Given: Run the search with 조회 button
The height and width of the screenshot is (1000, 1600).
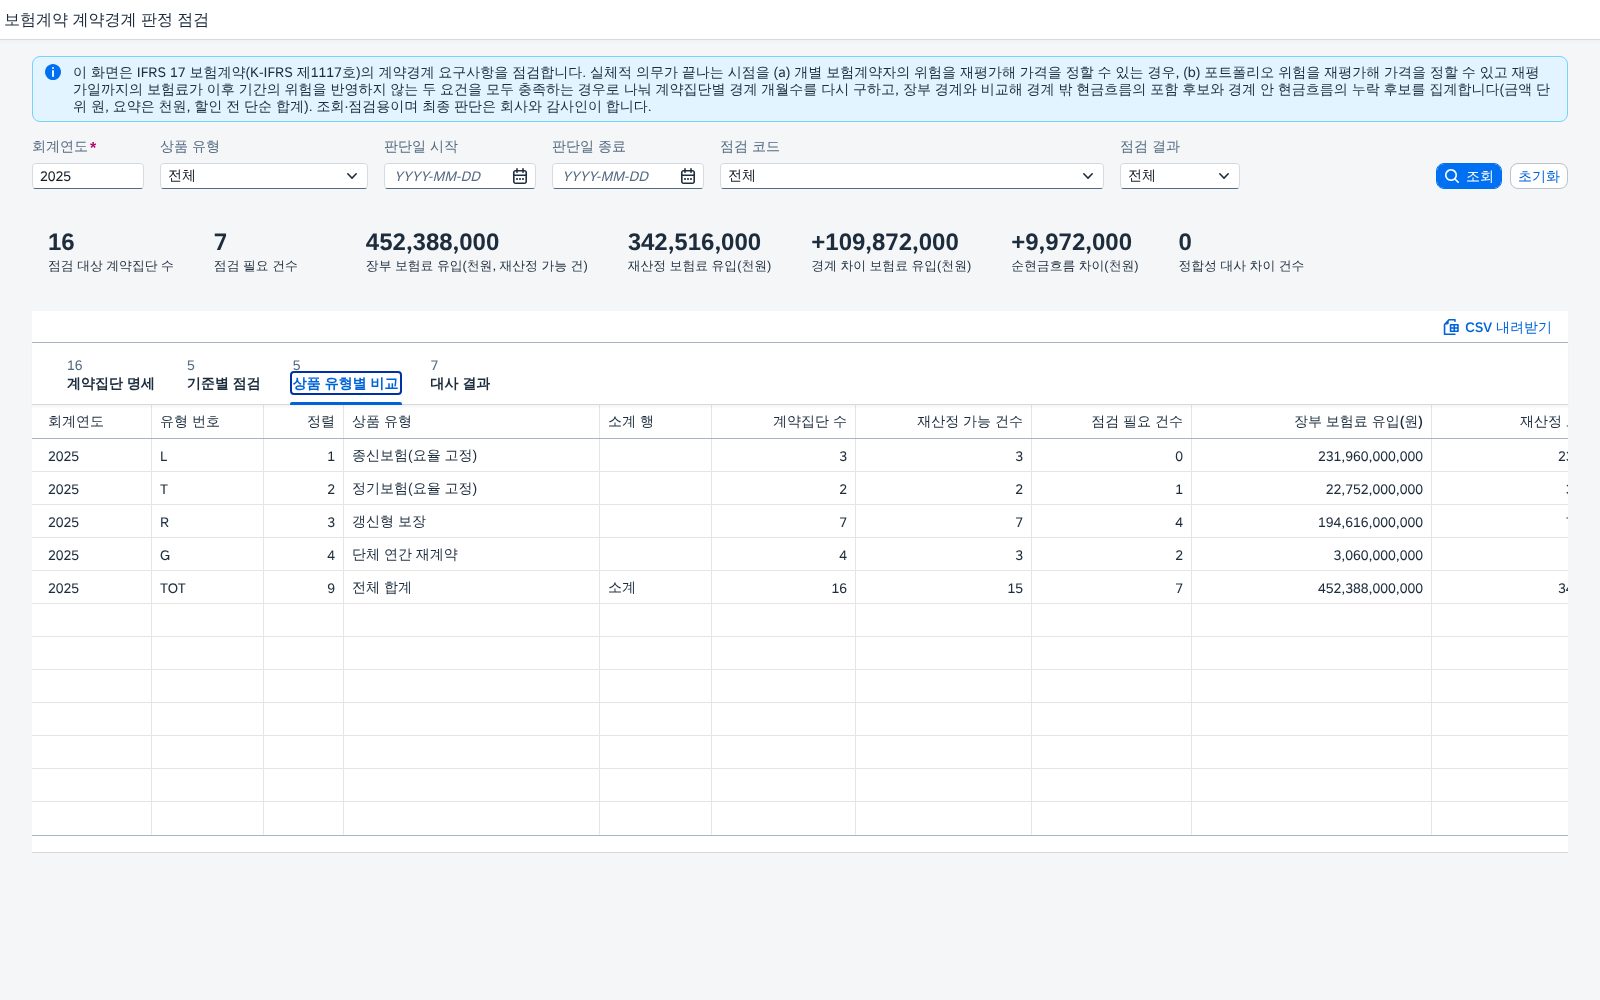Looking at the screenshot, I should (x=1468, y=176).
